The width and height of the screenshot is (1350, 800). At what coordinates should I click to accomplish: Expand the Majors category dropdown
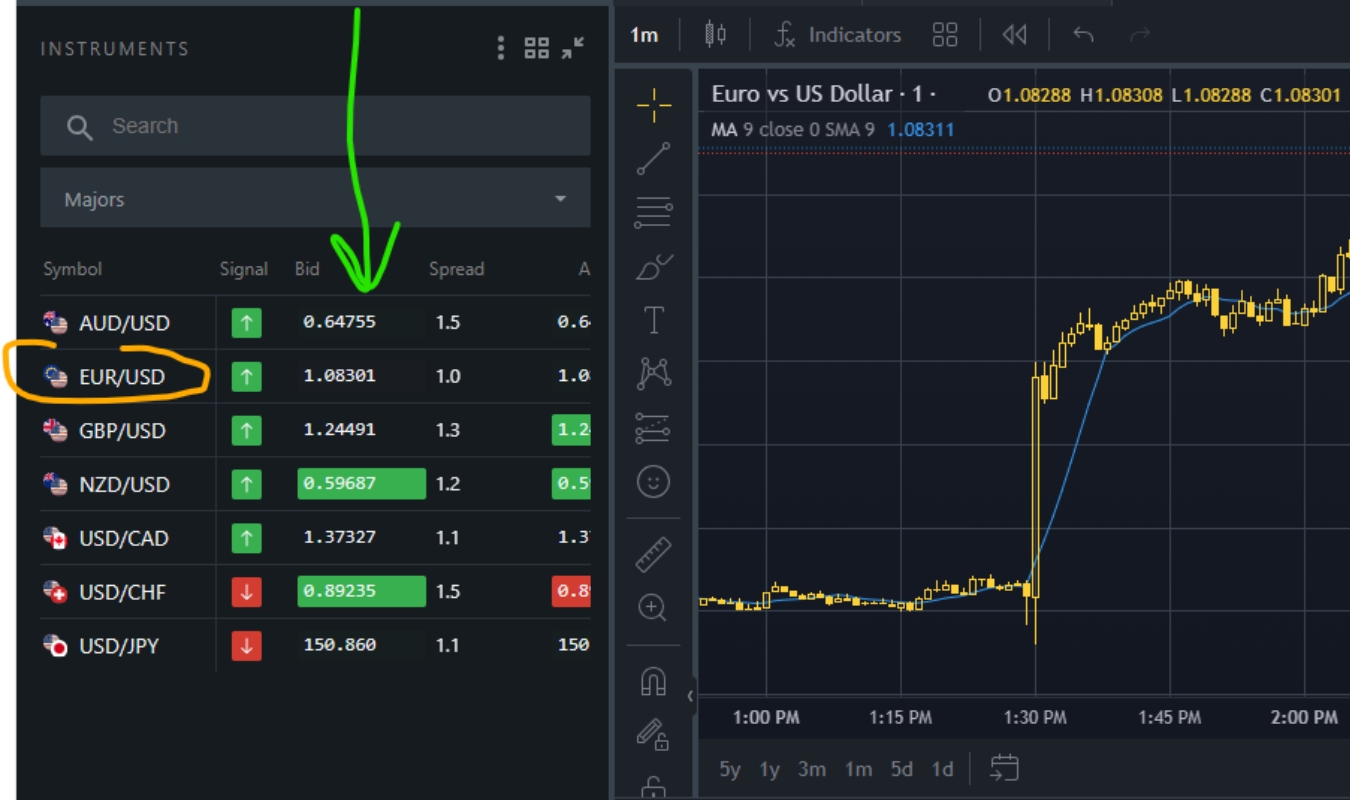(x=315, y=198)
